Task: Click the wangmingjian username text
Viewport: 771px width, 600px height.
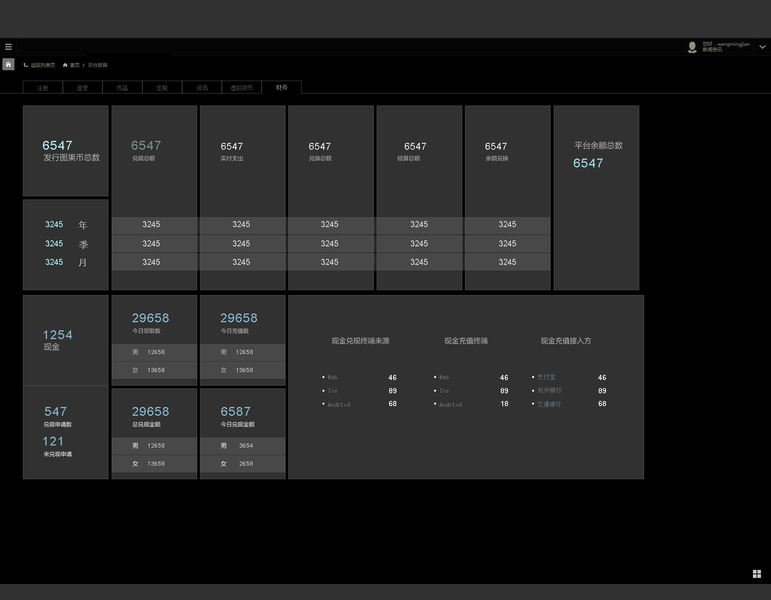Action: [x=733, y=44]
